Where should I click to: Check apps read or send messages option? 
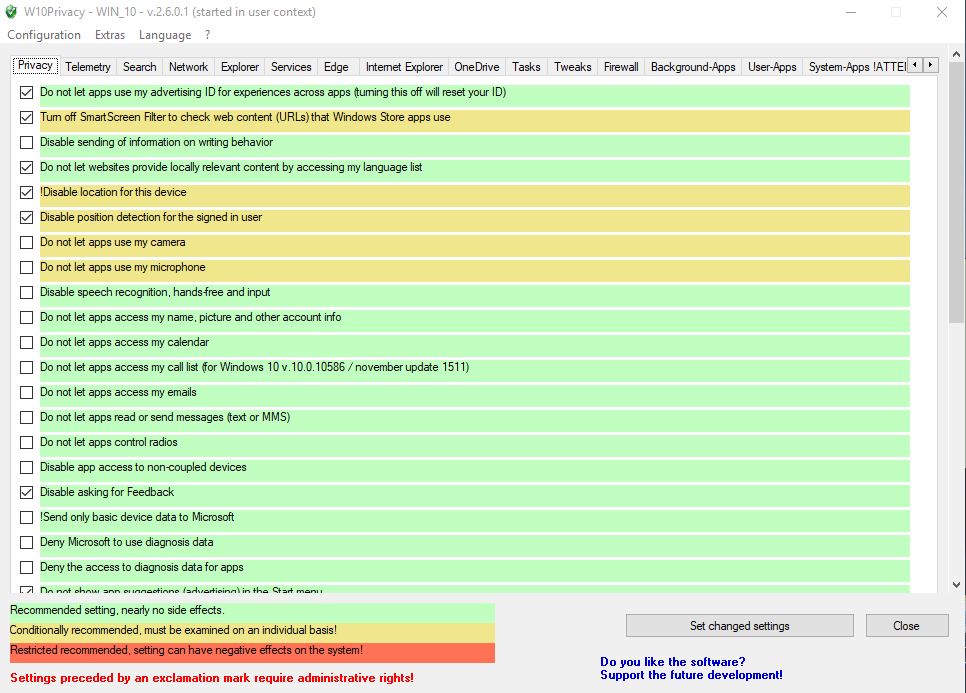click(26, 418)
